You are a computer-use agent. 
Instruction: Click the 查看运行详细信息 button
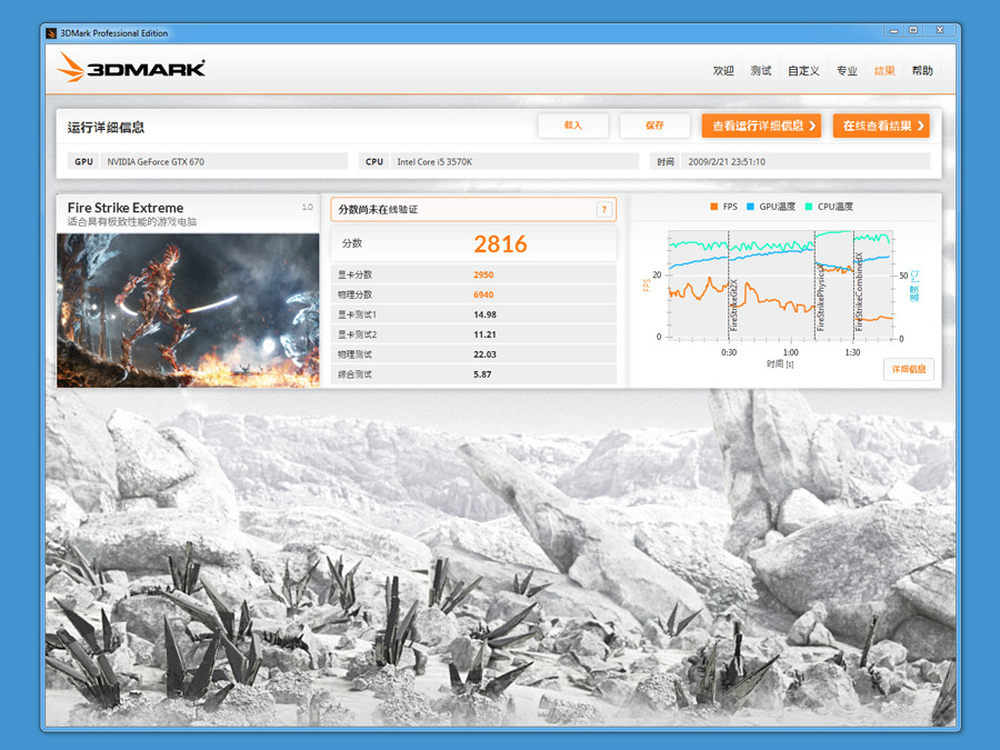(x=761, y=126)
